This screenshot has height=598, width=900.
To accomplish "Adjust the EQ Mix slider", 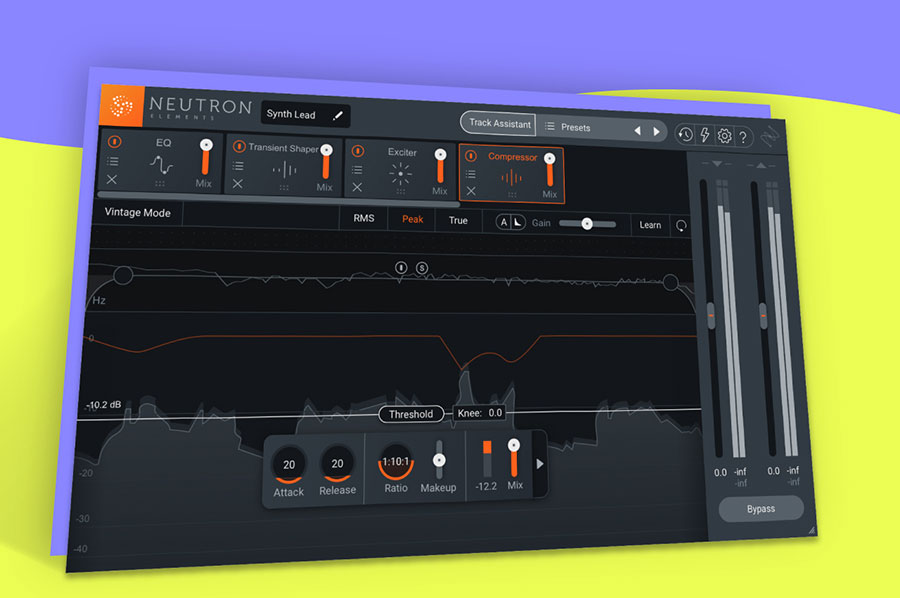I will (205, 157).
